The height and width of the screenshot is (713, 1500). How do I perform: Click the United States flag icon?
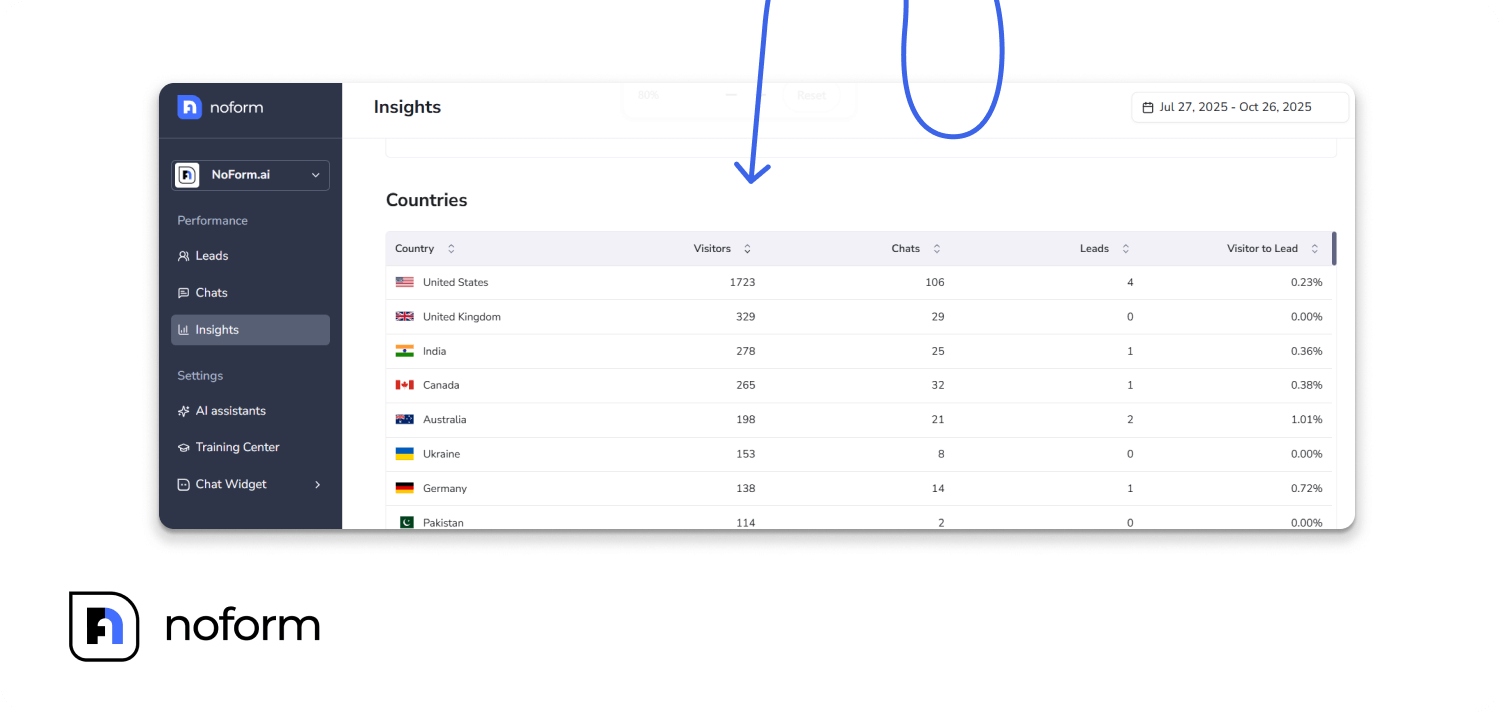(x=404, y=282)
